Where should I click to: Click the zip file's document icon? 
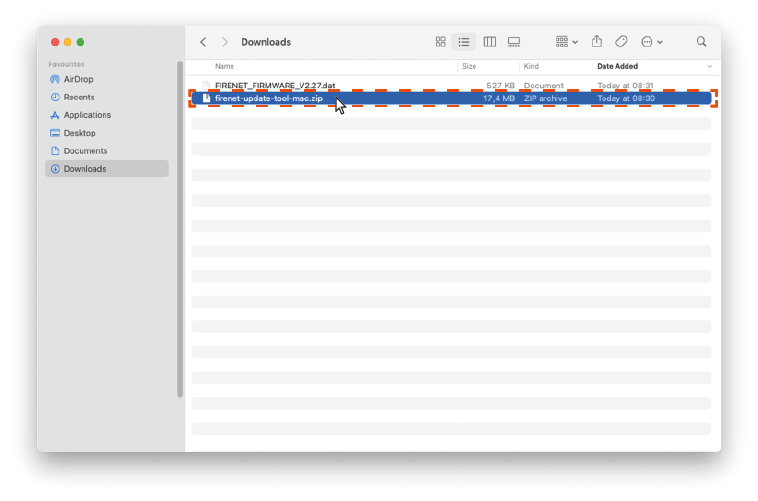[x=206, y=98]
